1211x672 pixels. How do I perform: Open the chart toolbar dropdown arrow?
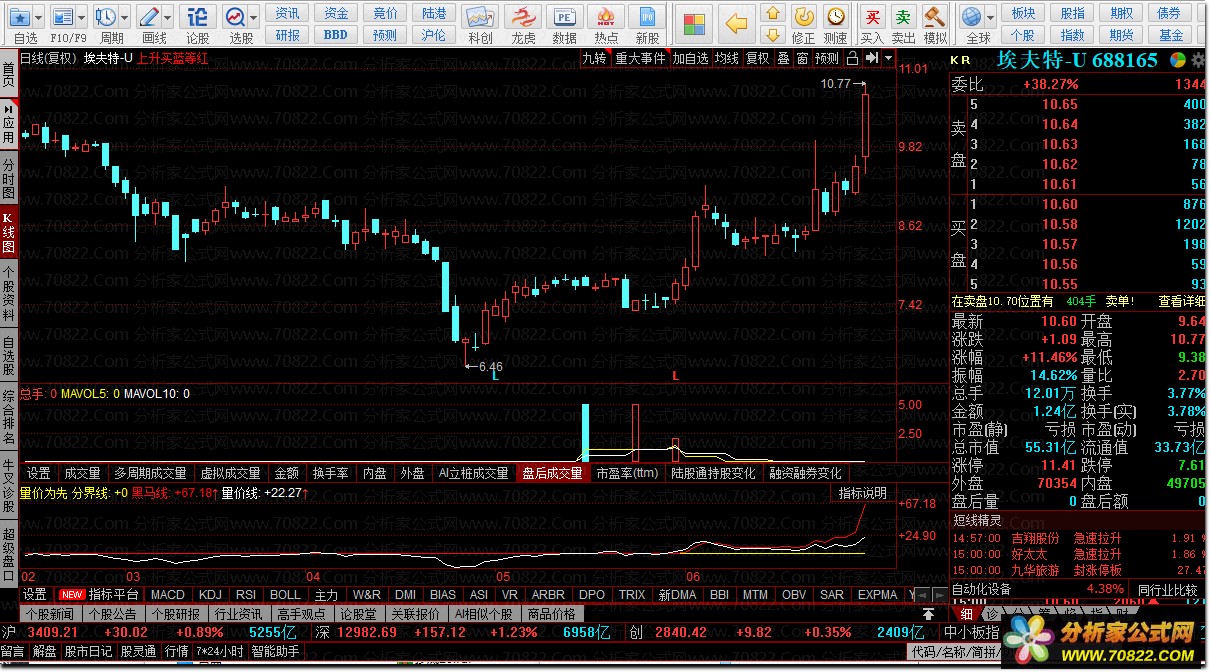click(888, 58)
